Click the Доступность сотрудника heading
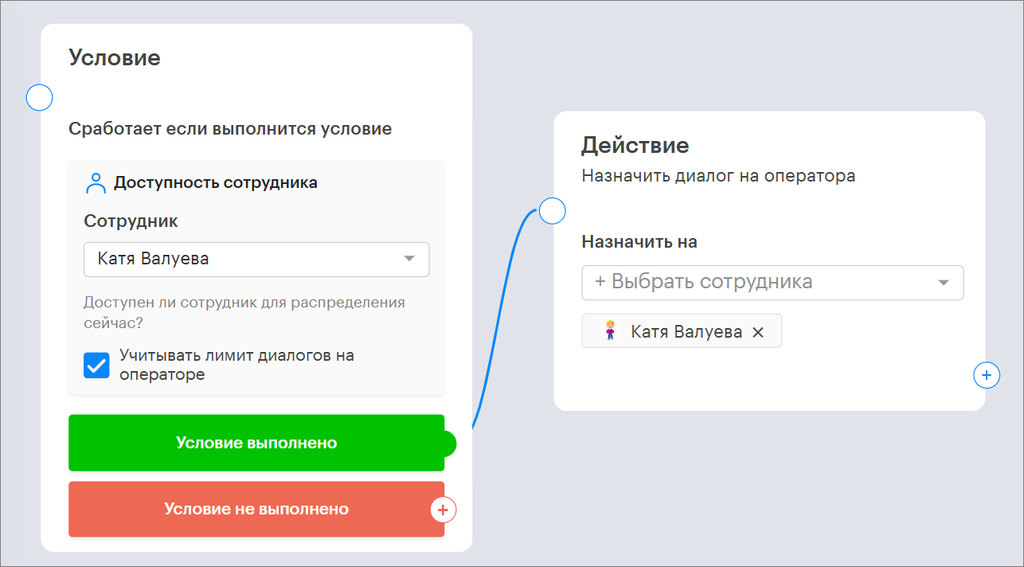This screenshot has height=567, width=1024. point(216,183)
